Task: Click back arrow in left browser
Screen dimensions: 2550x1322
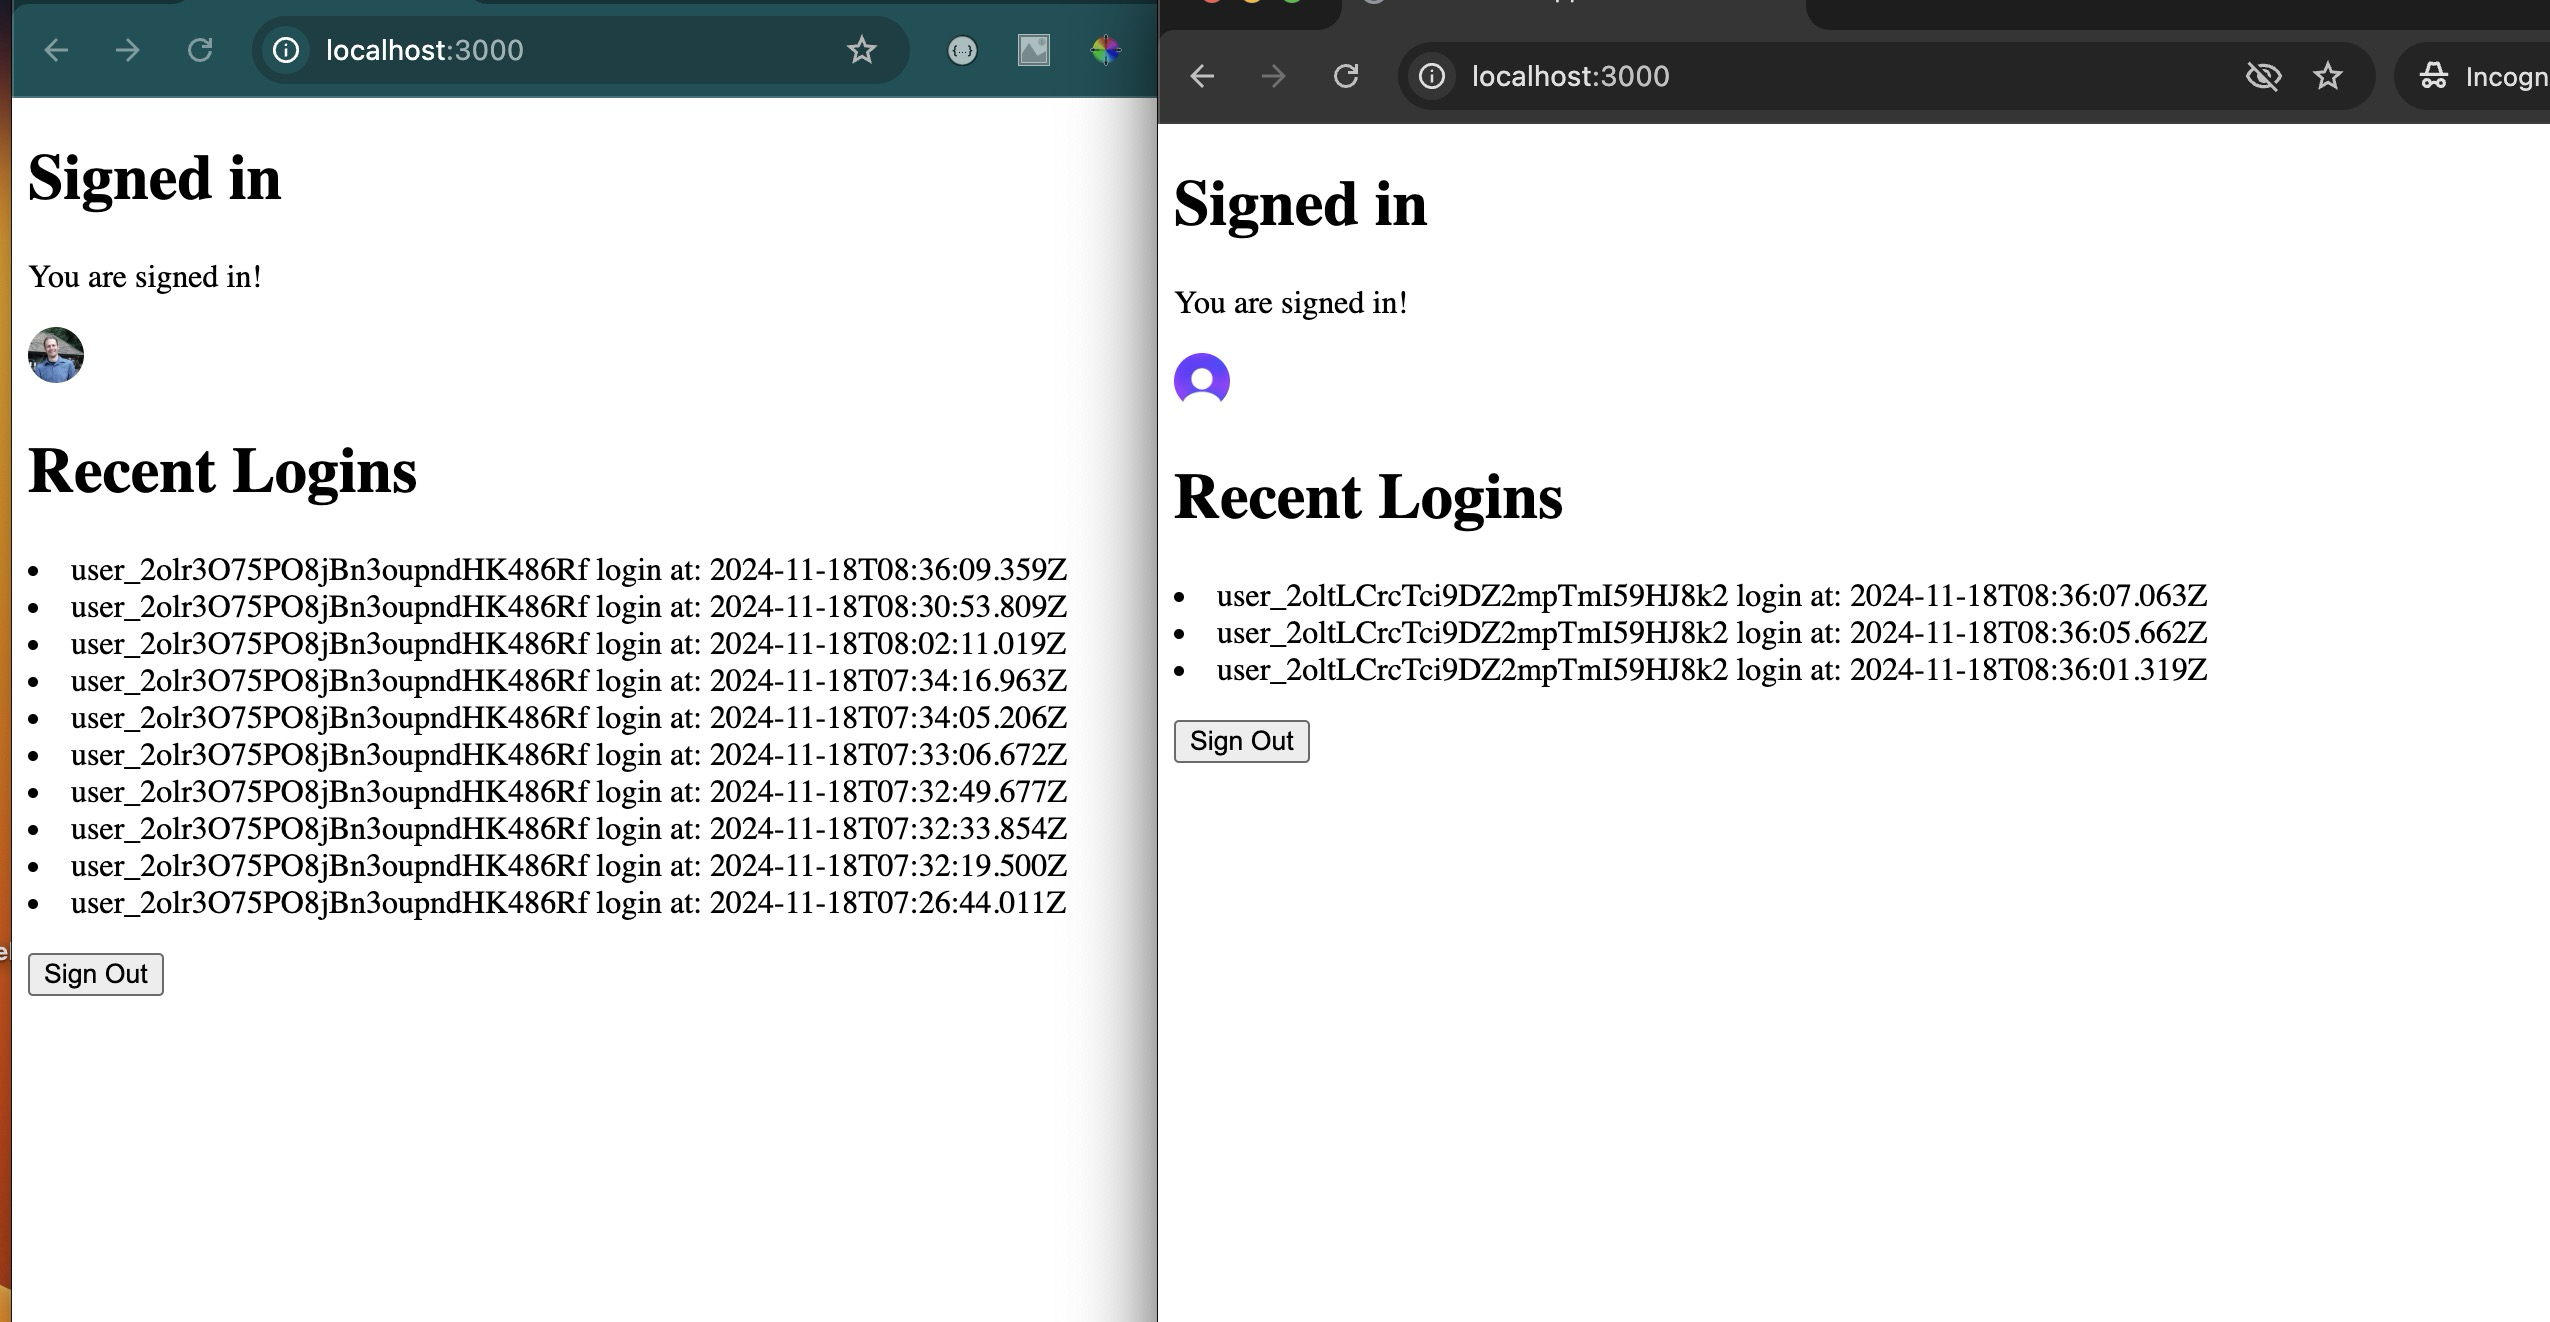Action: tap(56, 50)
